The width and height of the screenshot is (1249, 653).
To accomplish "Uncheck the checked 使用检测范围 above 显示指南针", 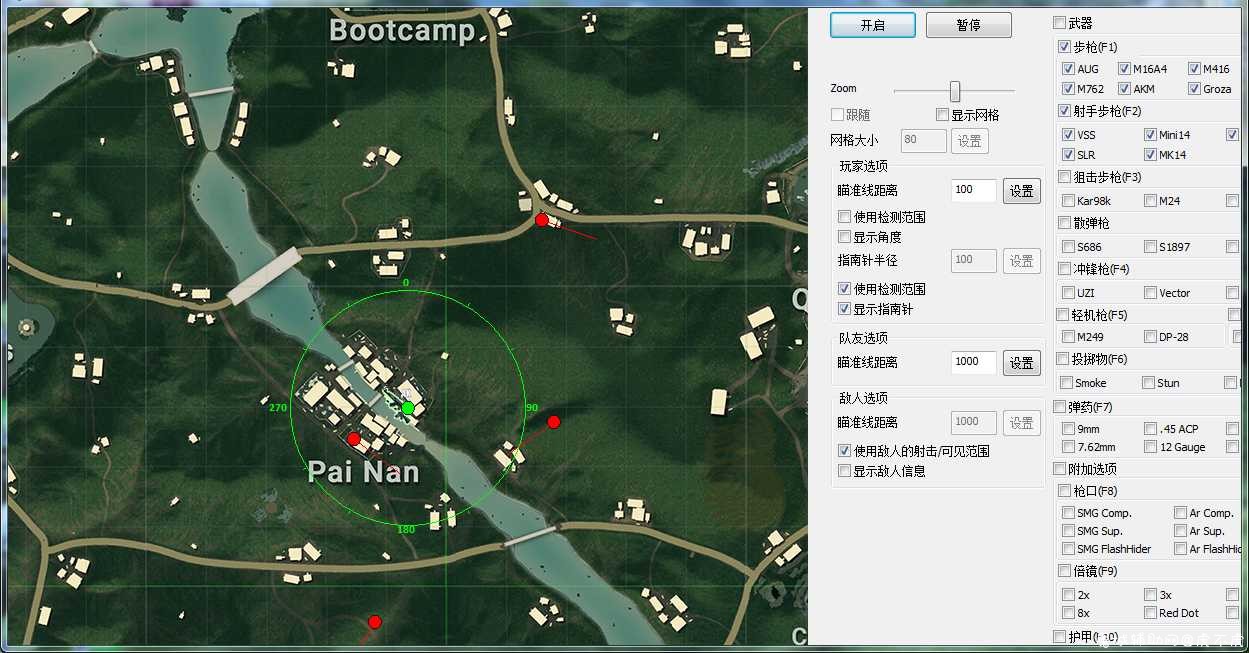I will click(x=844, y=289).
